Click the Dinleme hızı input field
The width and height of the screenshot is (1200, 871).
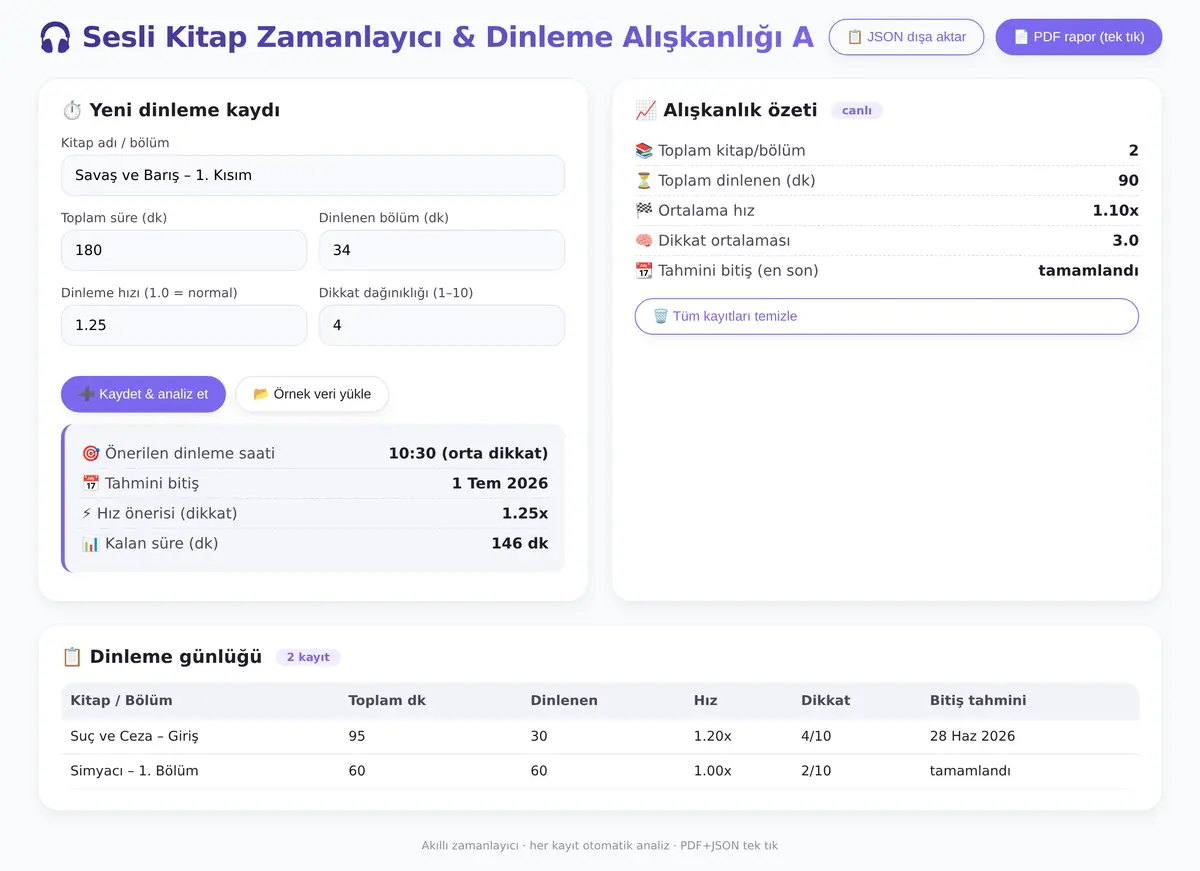point(184,325)
